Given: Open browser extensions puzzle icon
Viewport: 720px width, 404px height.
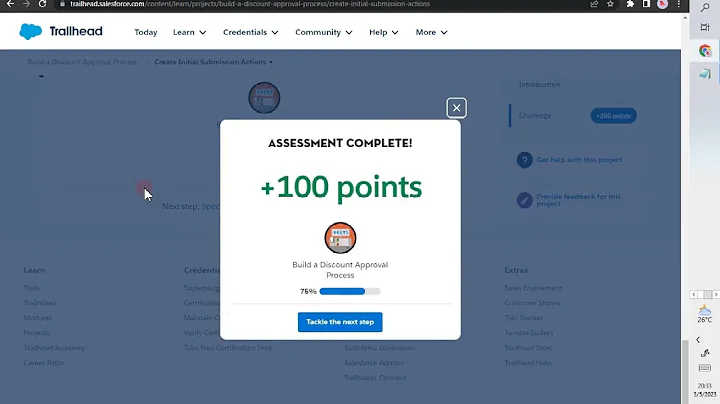Looking at the screenshot, I should coord(630,4).
